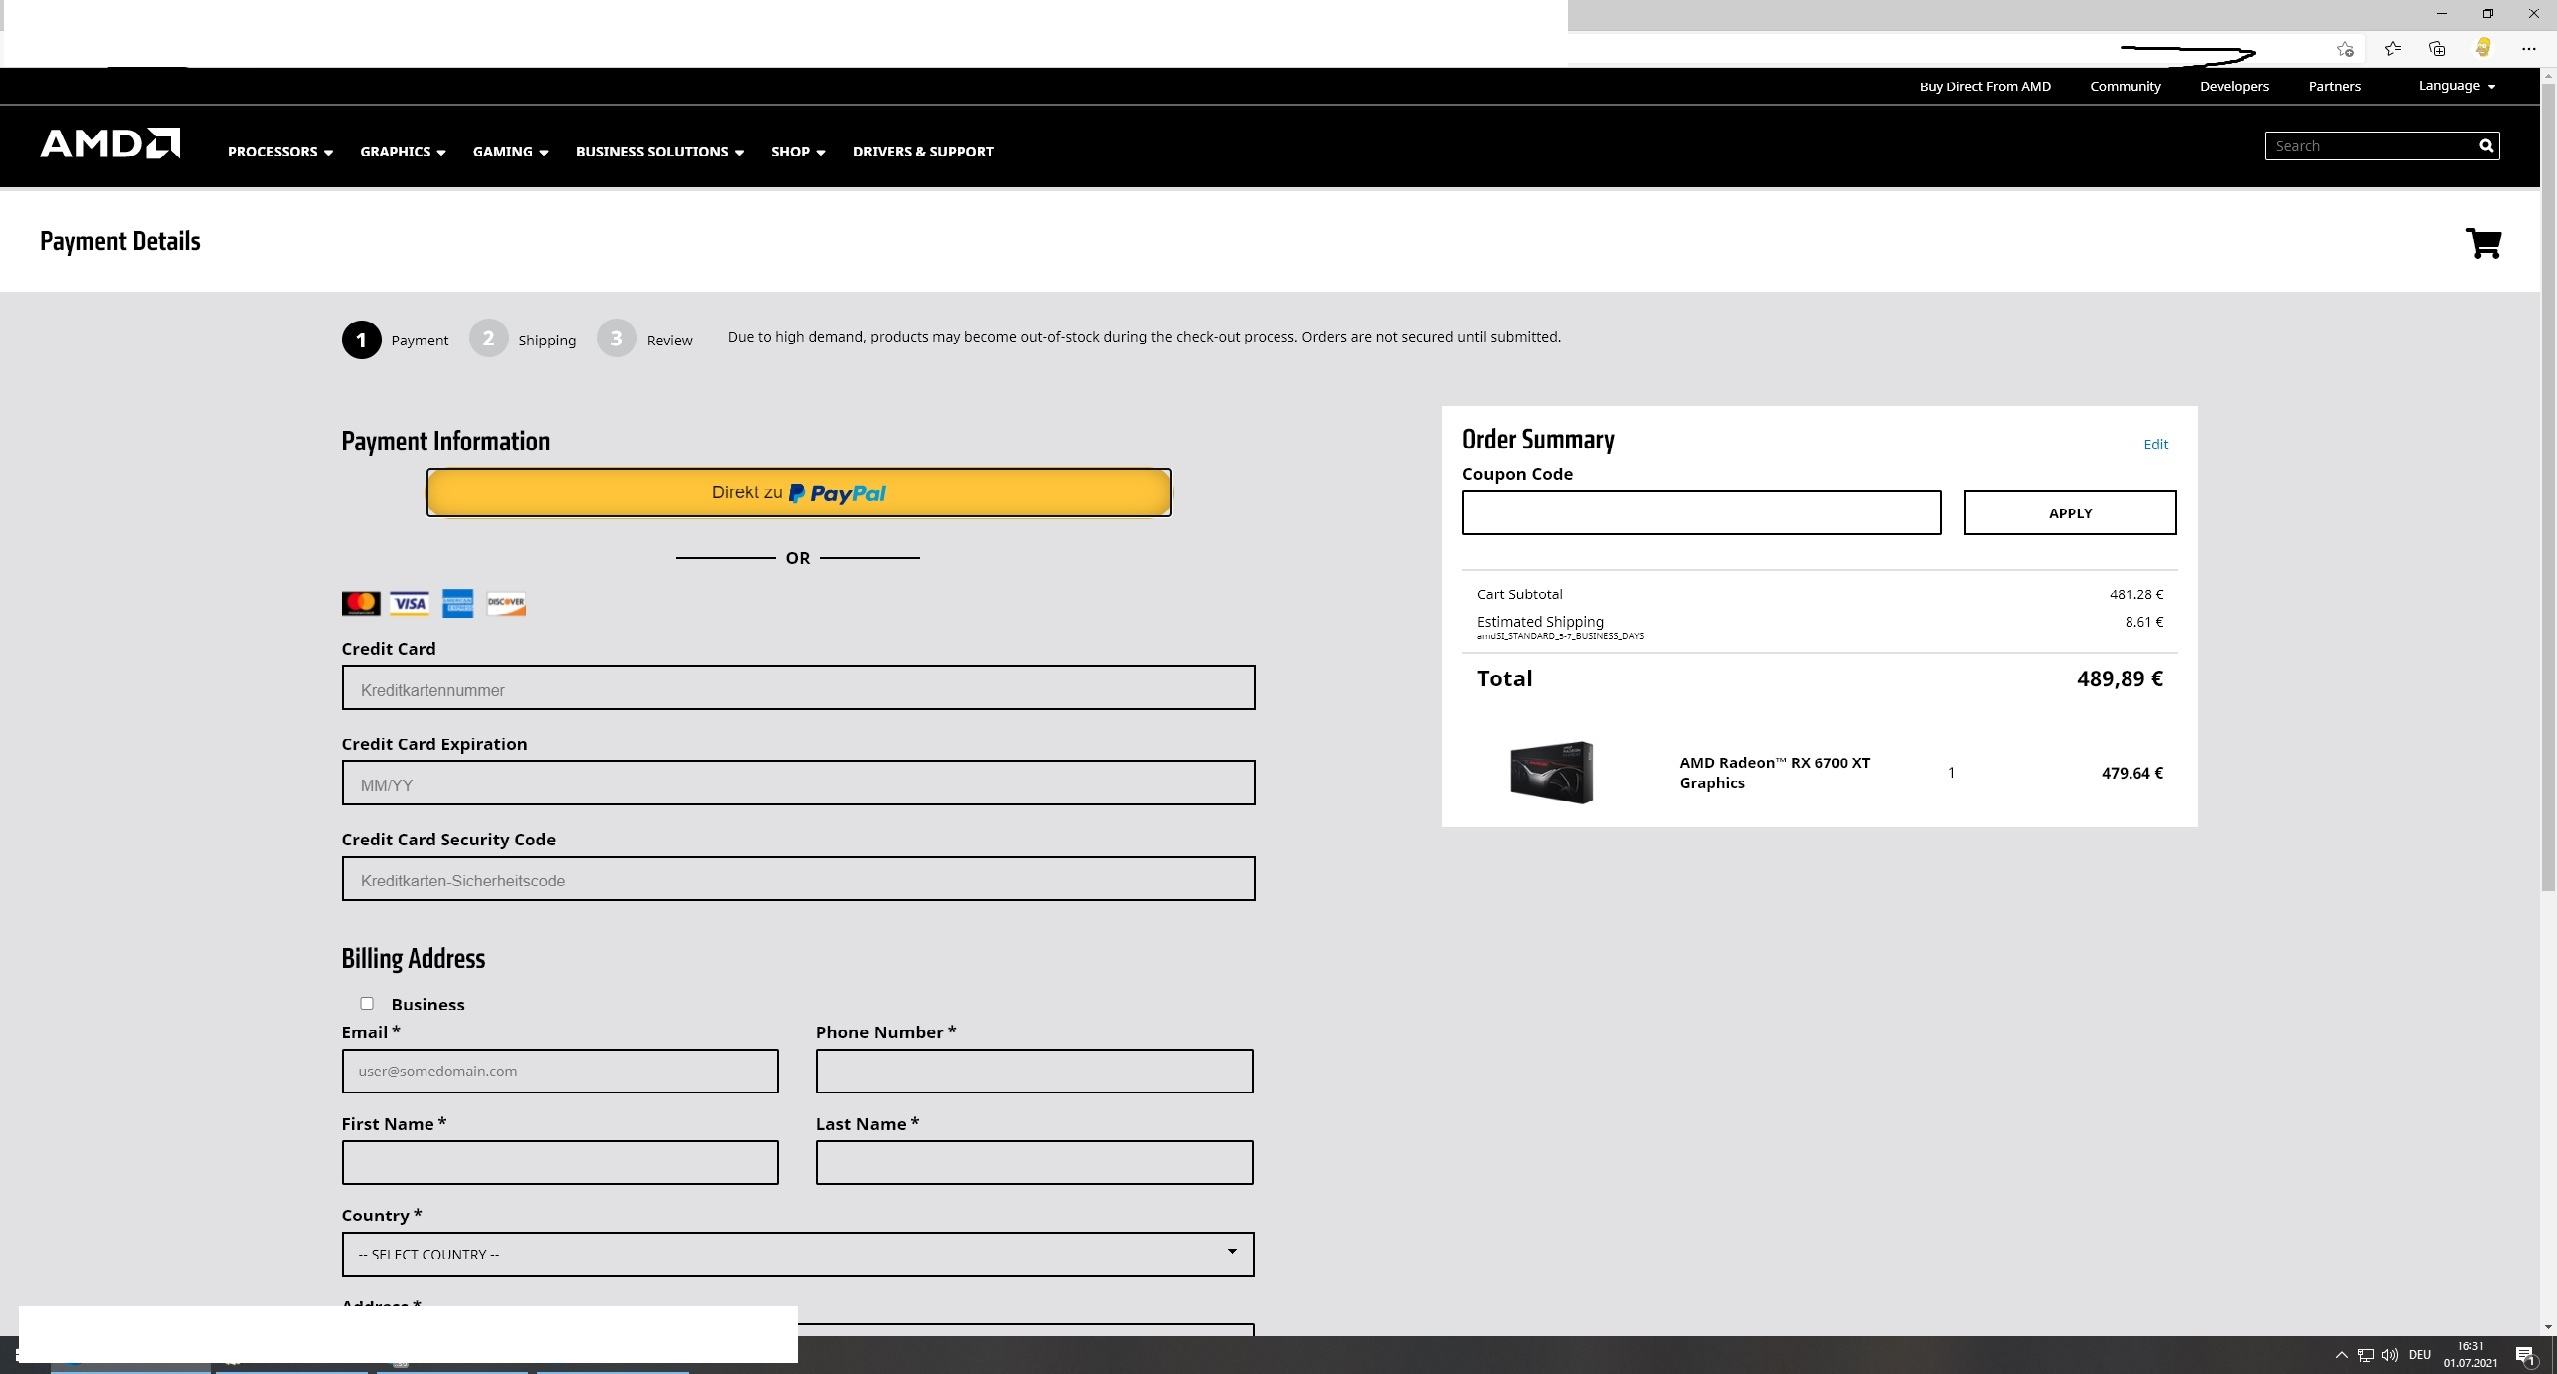
Task: Open Drivers & Support menu item
Action: click(x=922, y=152)
